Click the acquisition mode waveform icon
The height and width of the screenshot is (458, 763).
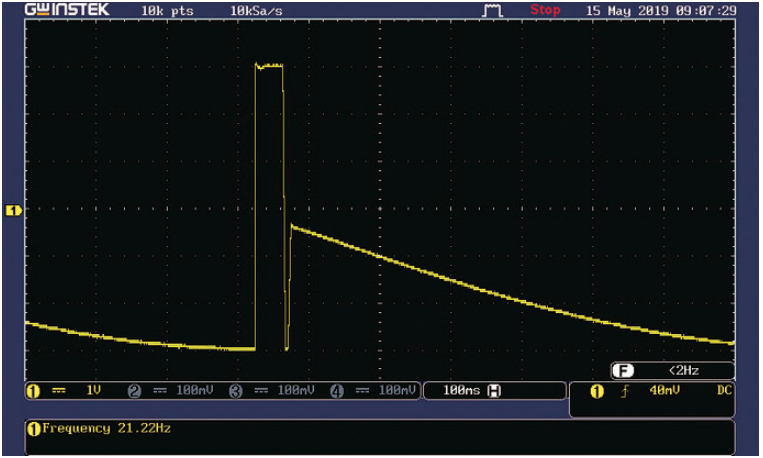(x=492, y=10)
